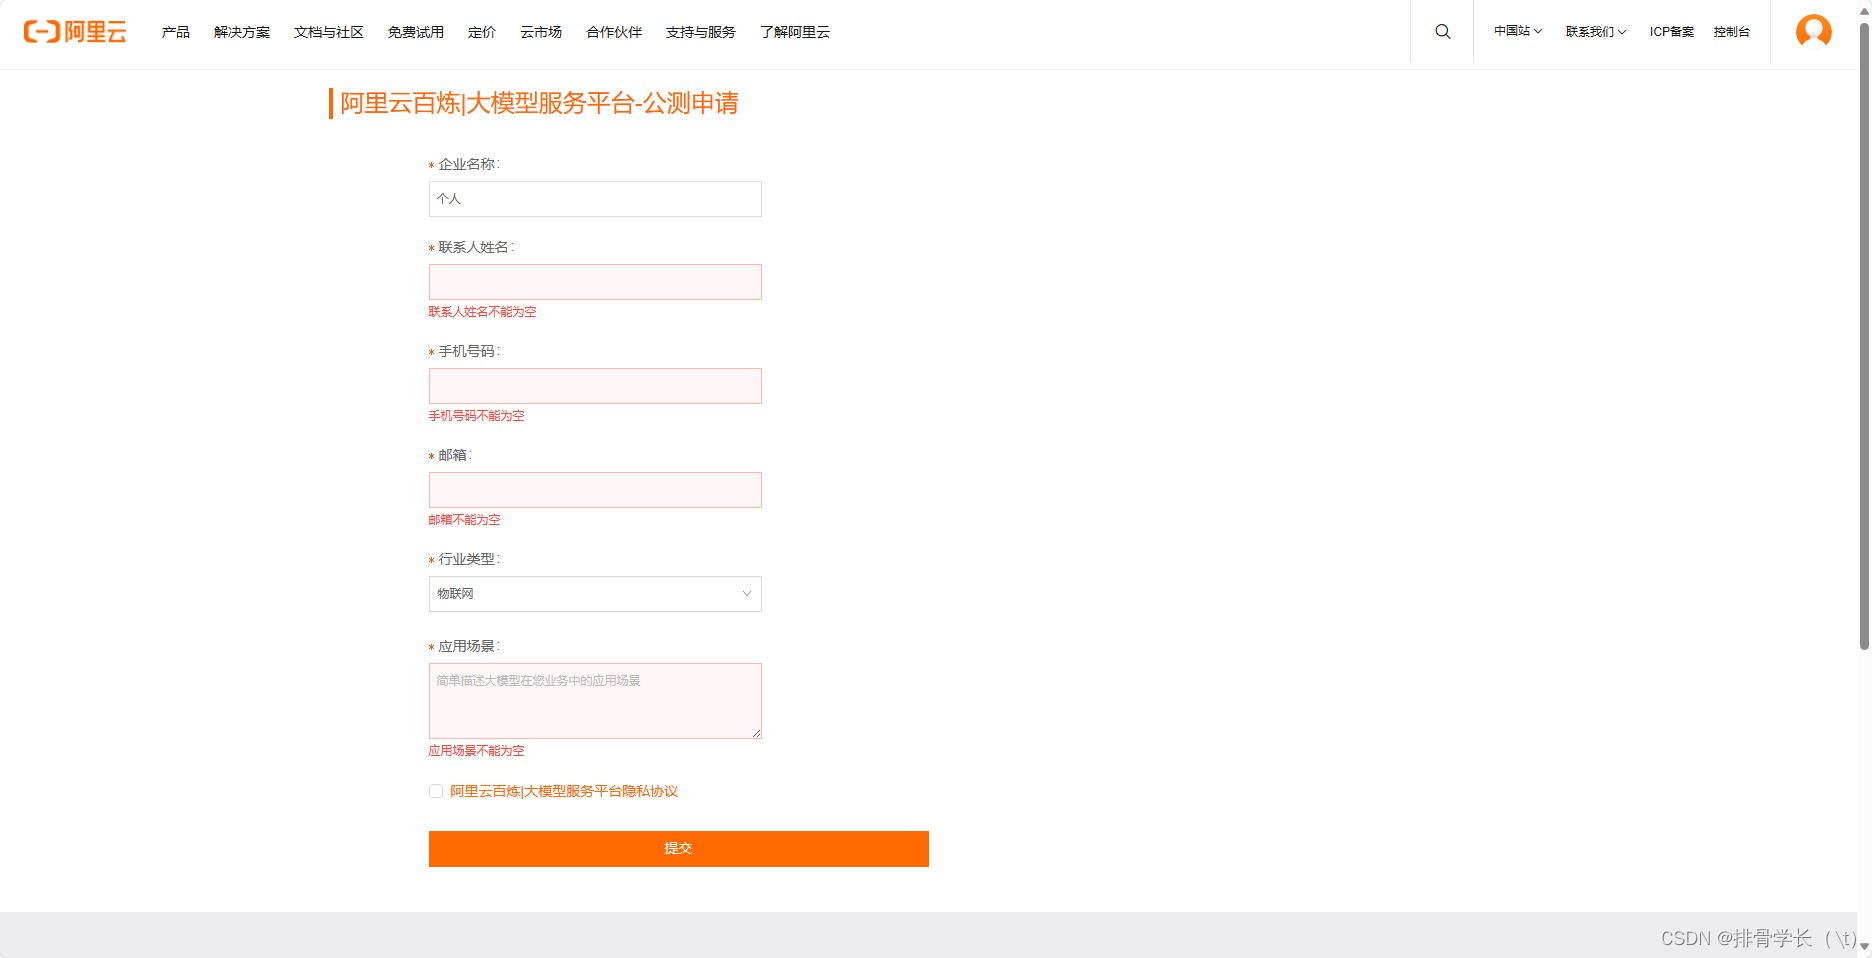Screen dimensions: 1872x958
Task: Expand the 中国站 region dropdown
Action: pyautogui.click(x=1518, y=32)
